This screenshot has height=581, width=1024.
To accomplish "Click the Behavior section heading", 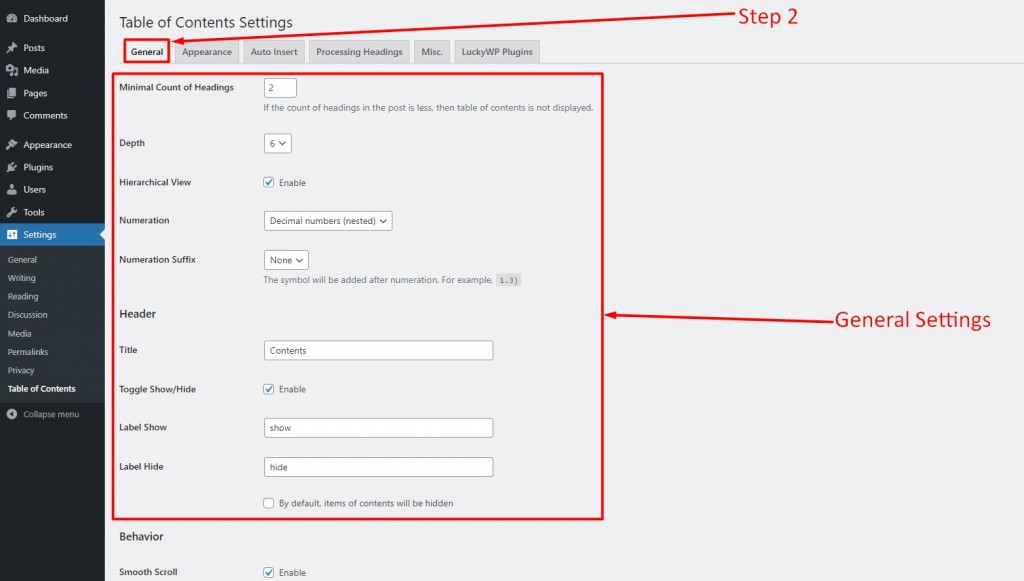I will tap(141, 536).
